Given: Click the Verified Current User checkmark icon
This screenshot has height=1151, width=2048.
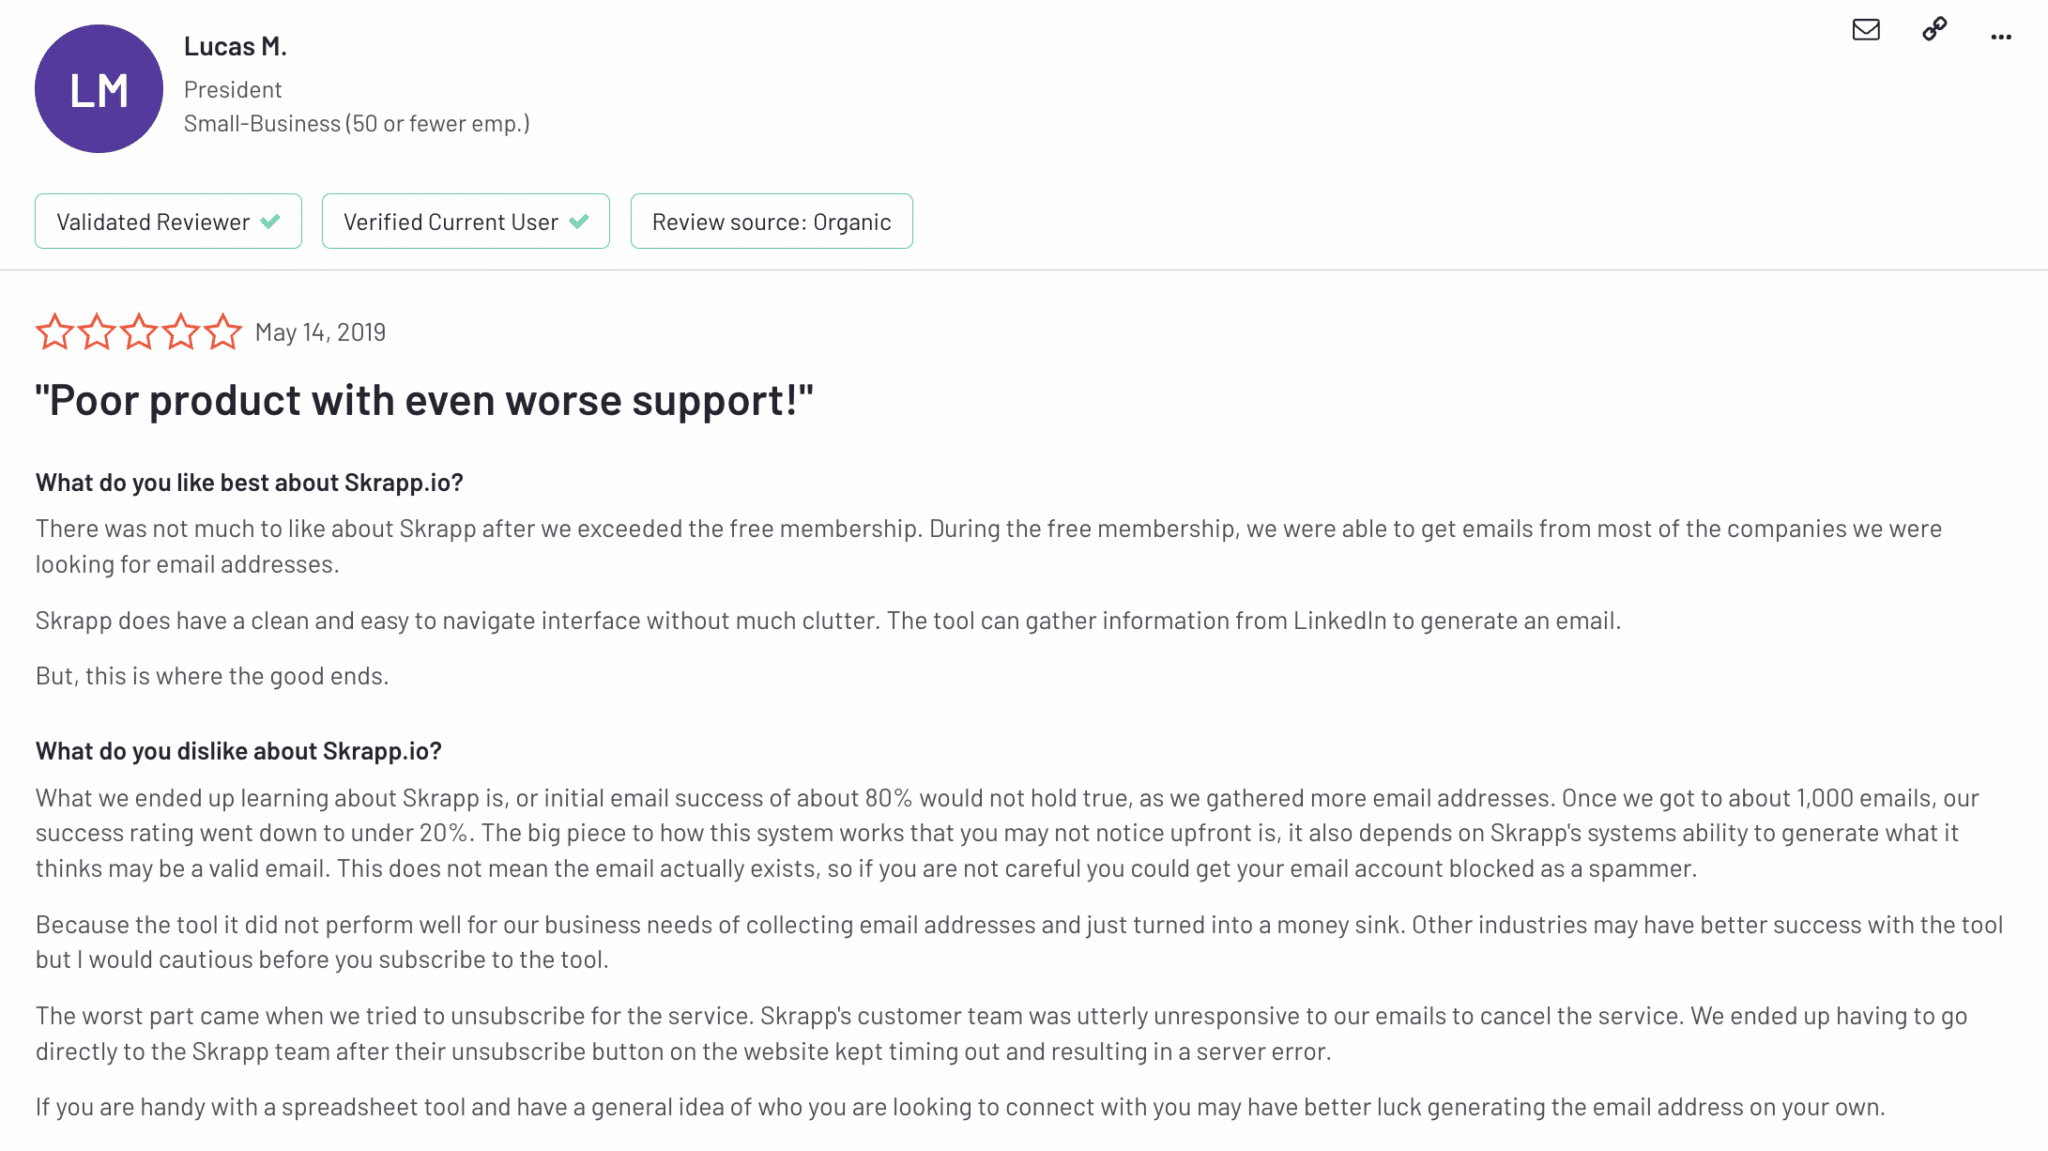Looking at the screenshot, I should point(579,221).
